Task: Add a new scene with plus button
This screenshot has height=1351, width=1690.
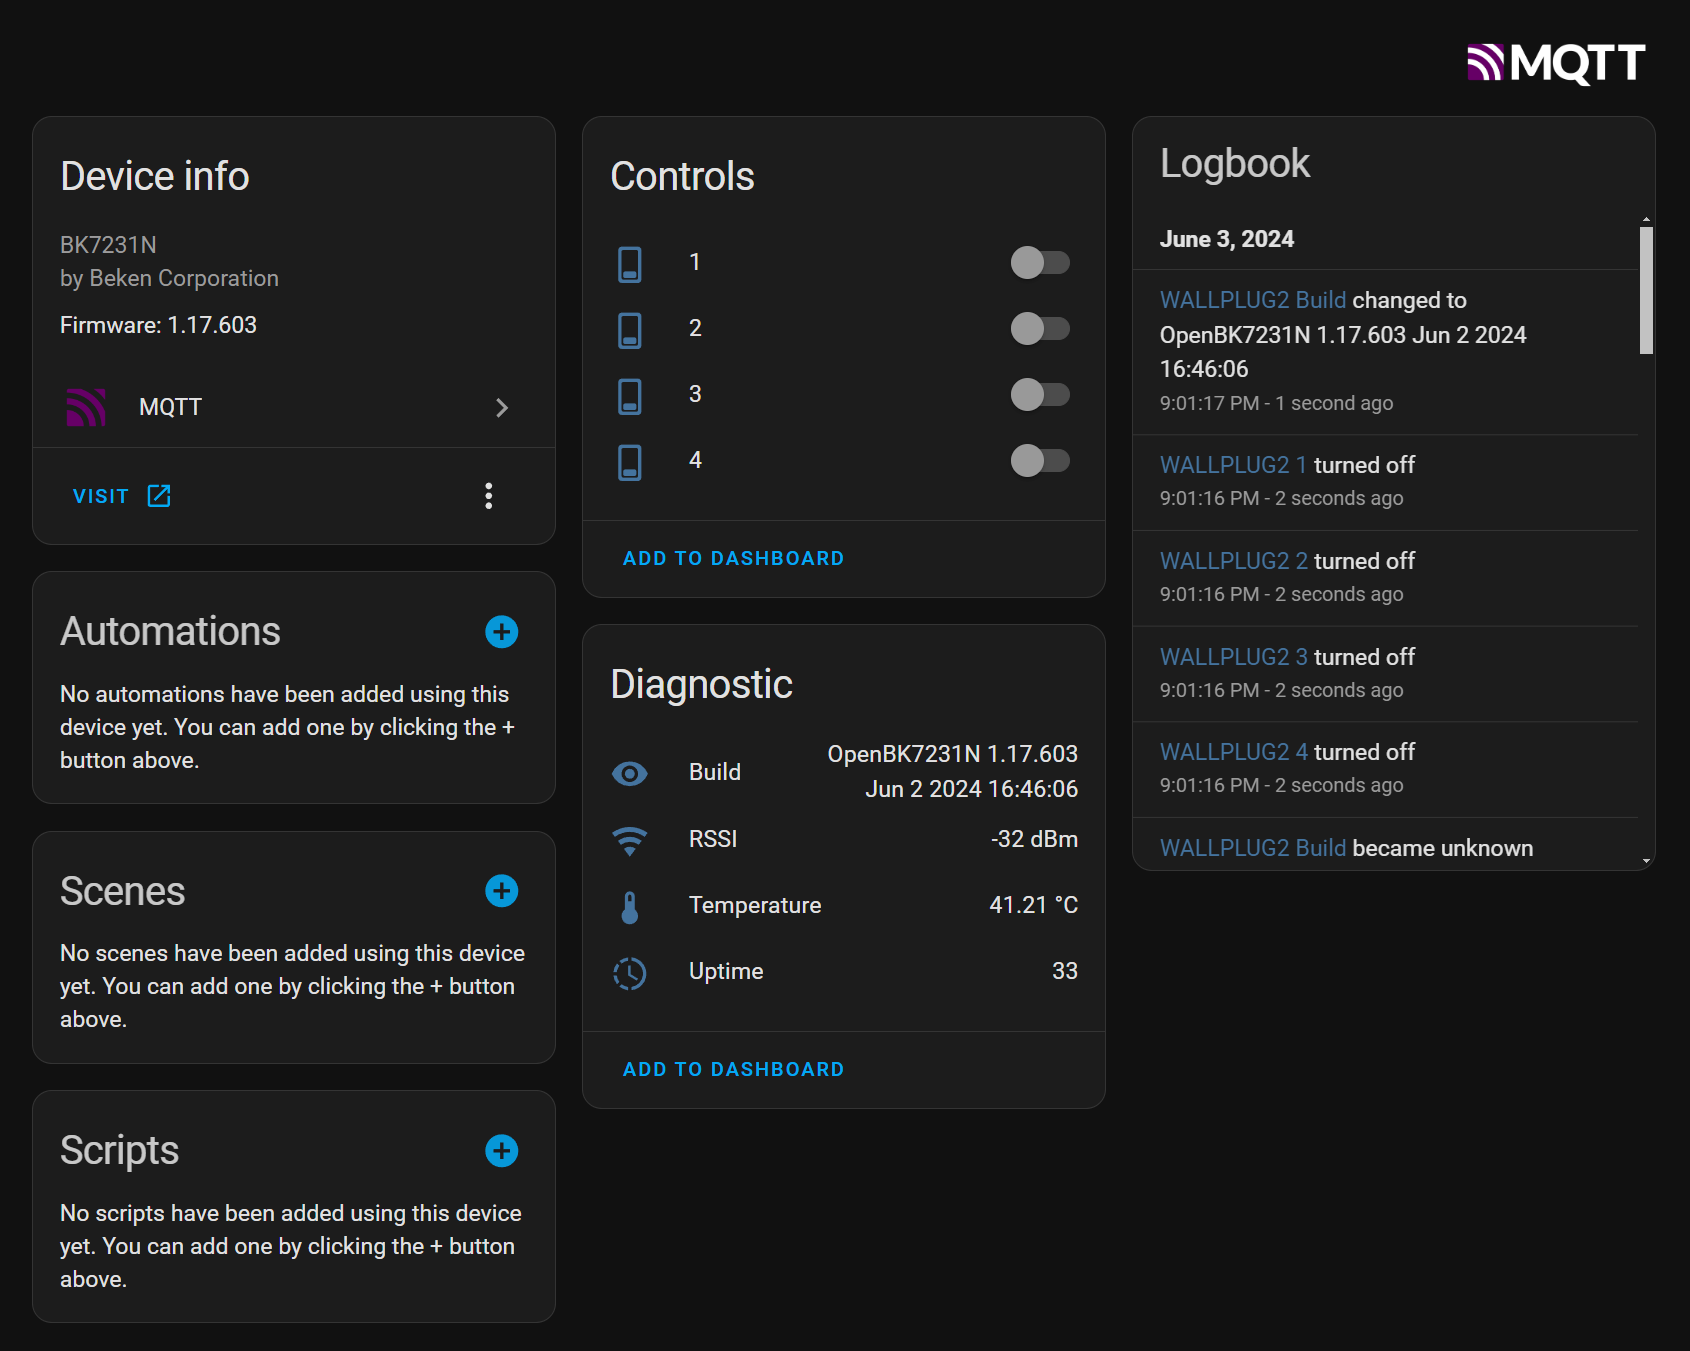Action: point(502,891)
